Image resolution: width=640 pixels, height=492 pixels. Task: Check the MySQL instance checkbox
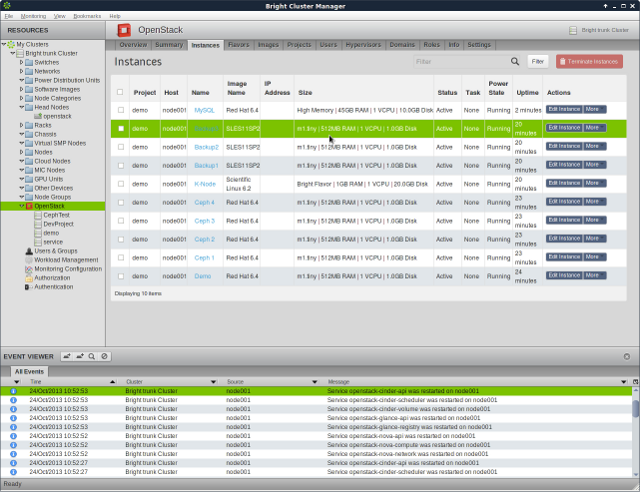click(121, 110)
